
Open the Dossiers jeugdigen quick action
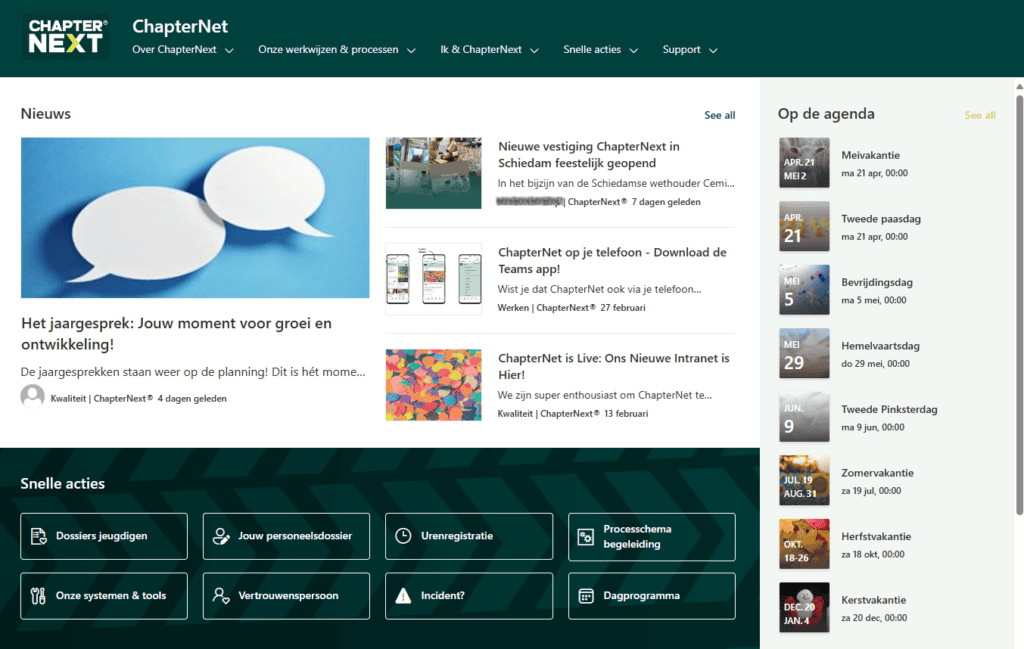pyautogui.click(x=104, y=536)
